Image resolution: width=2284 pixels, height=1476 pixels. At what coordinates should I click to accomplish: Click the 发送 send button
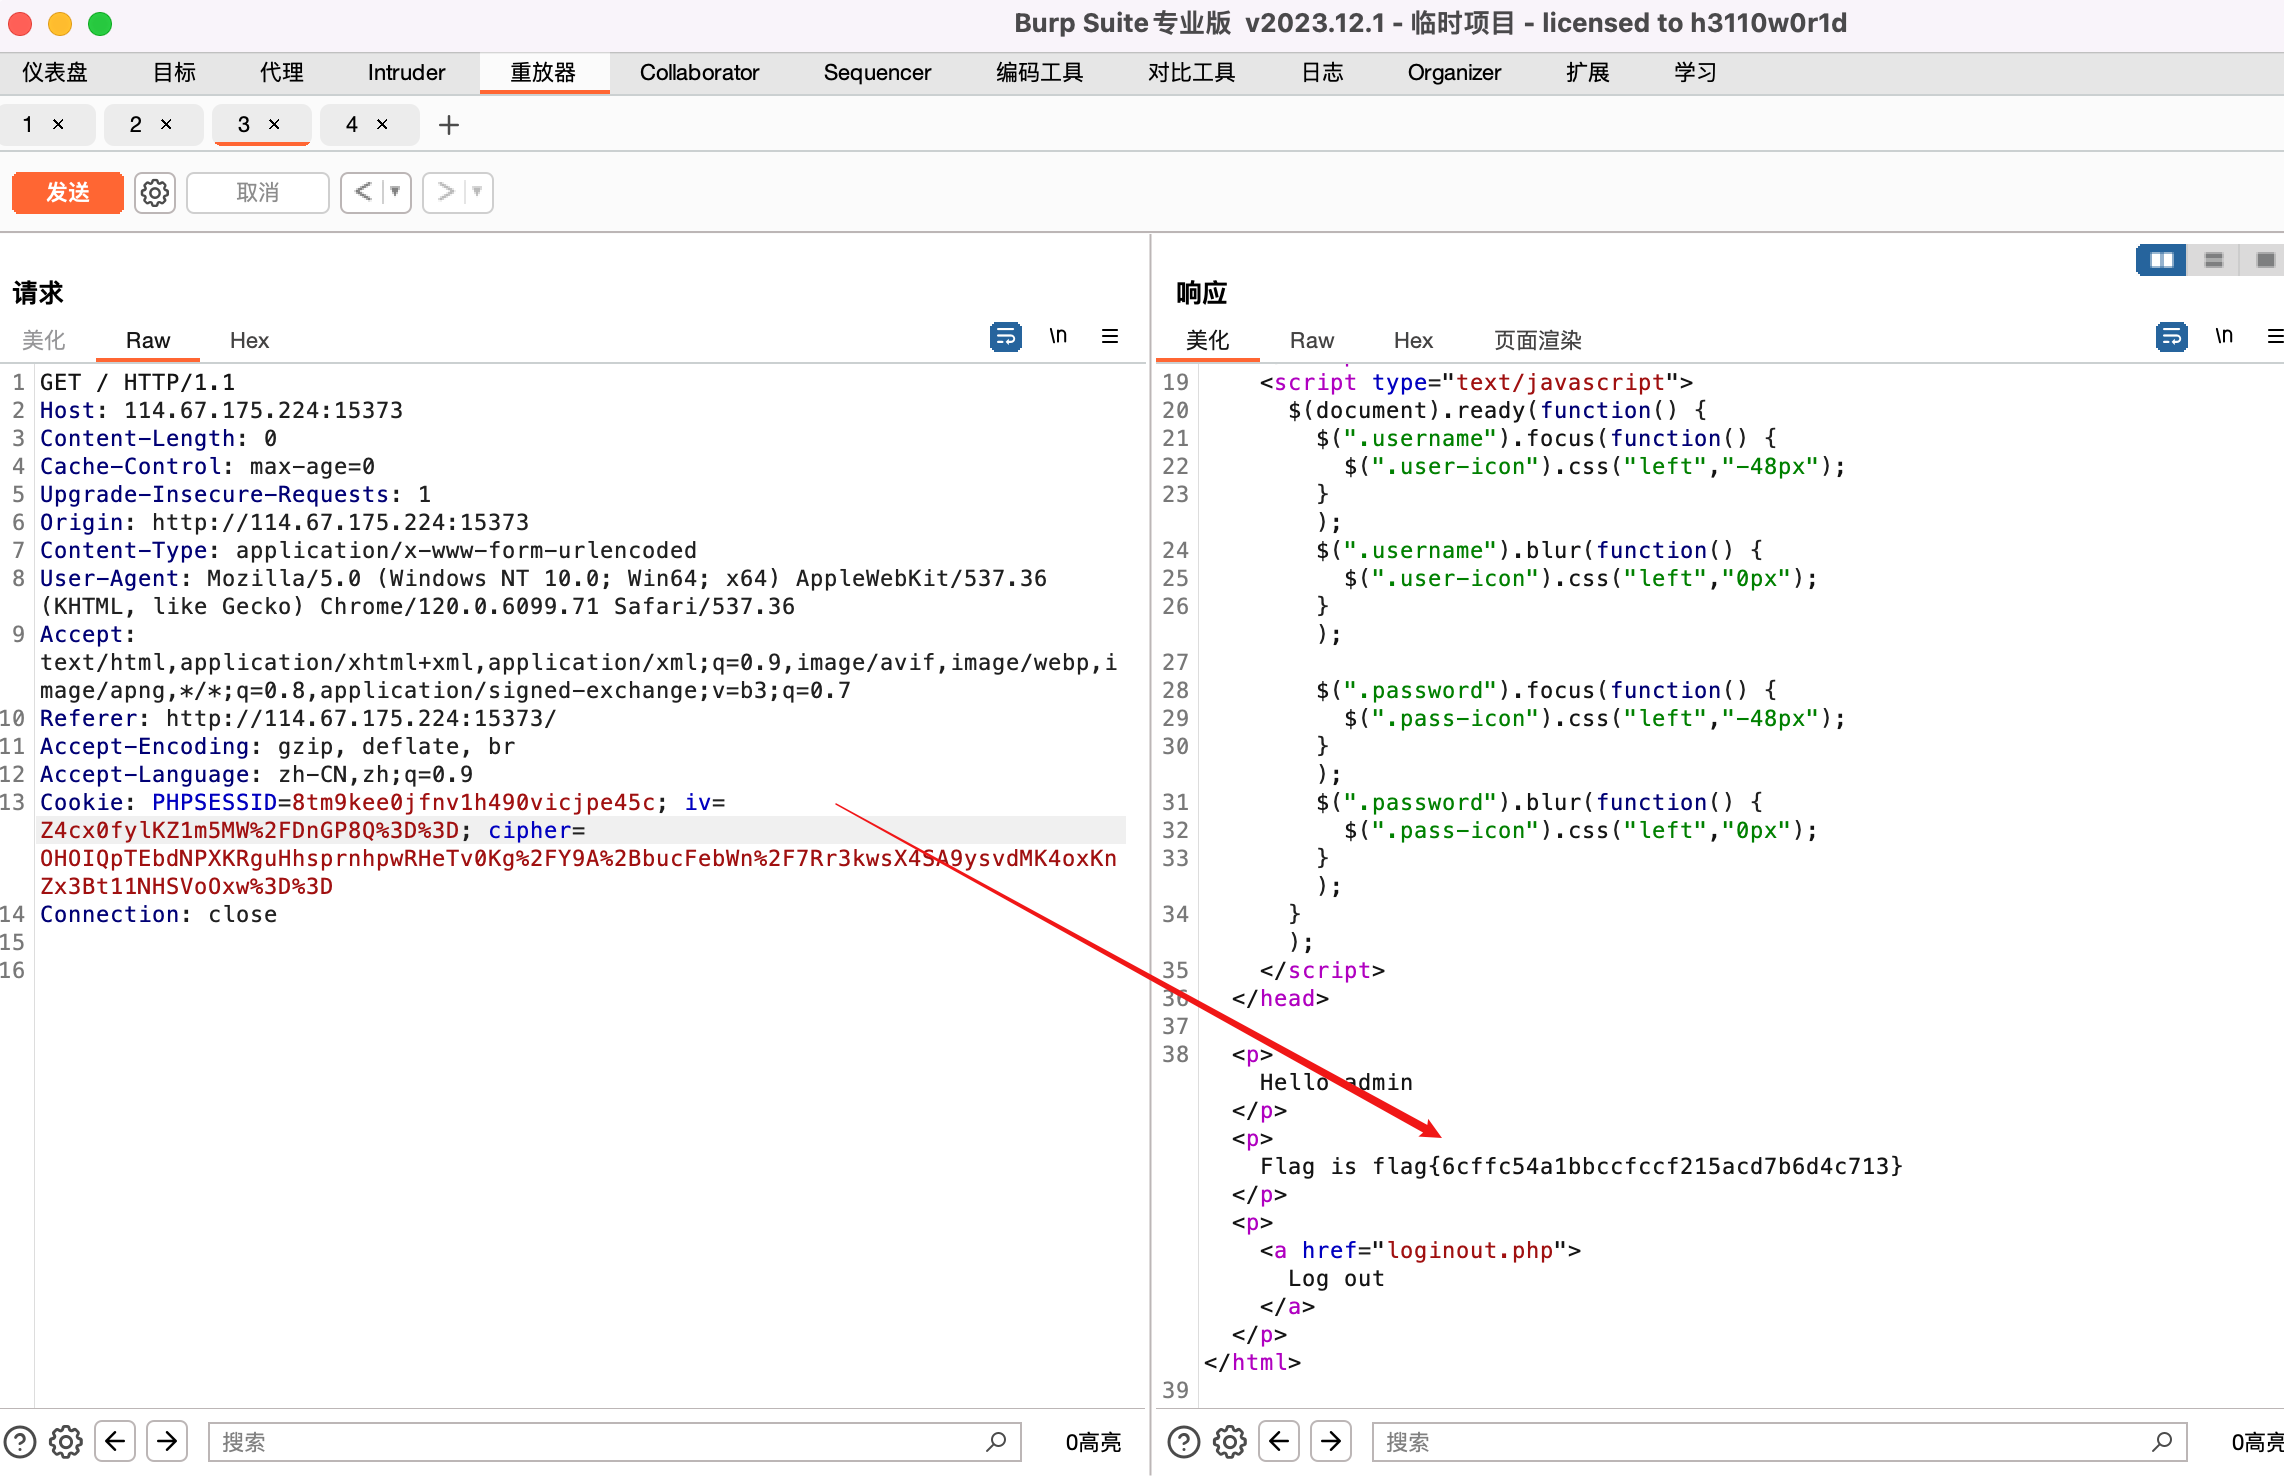tap(66, 192)
